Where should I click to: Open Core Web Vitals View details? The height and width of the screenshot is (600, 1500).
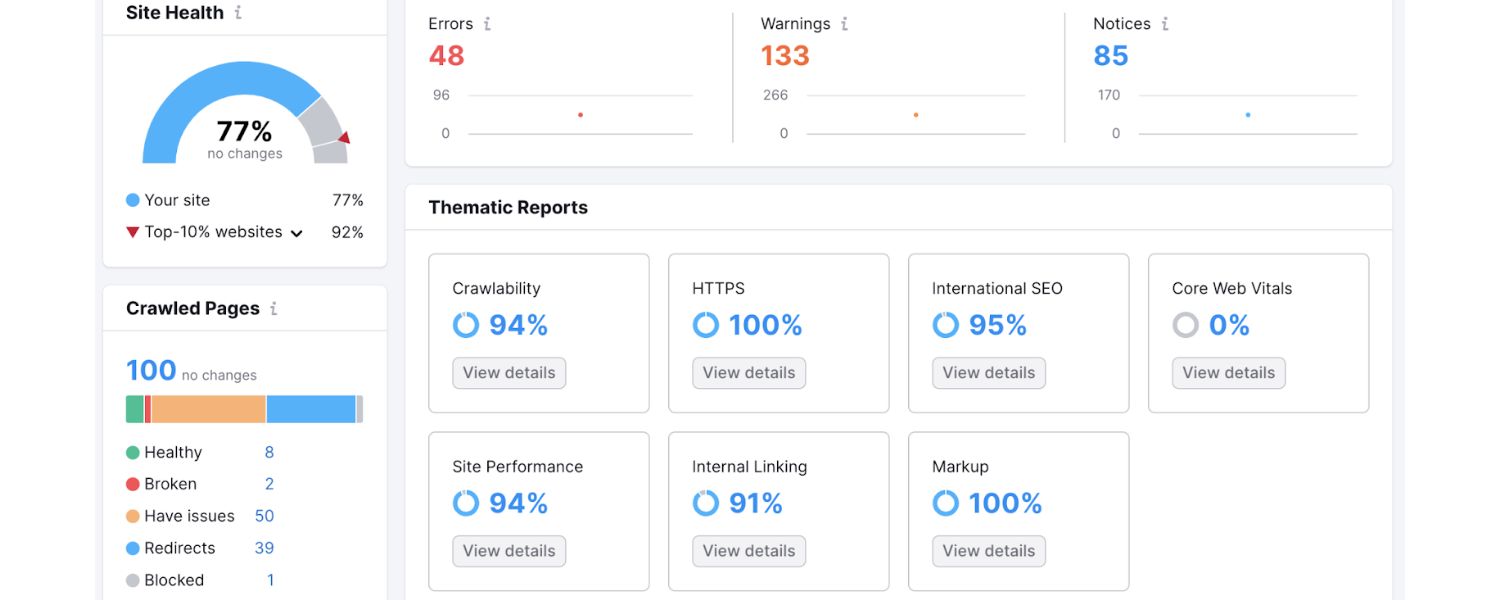(1229, 373)
